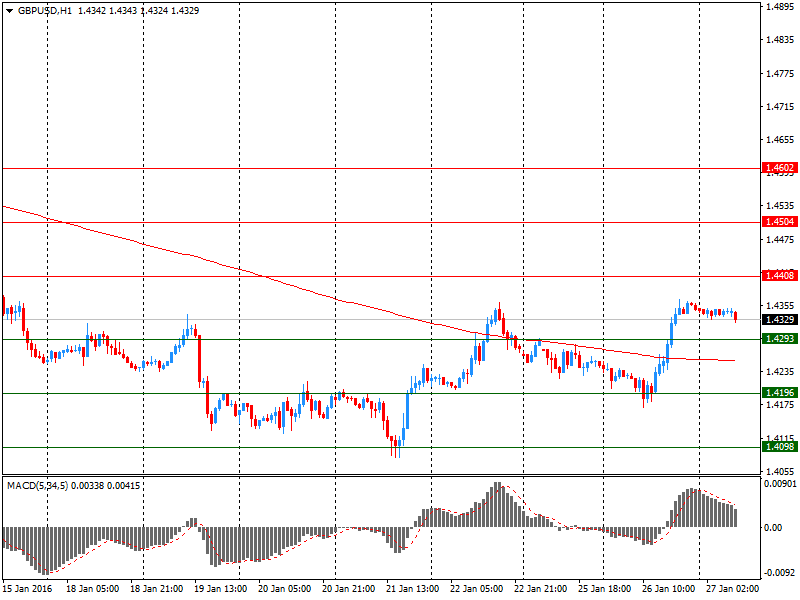Select the red horizontal line at 1.4602
This screenshot has height=600, width=800.
point(382,168)
